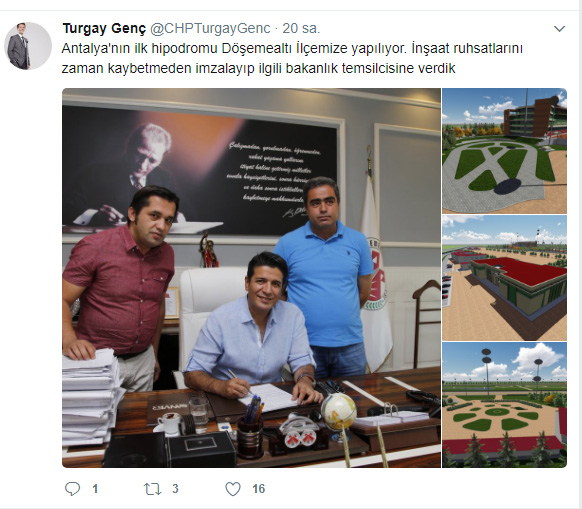582x509 pixels.
Task: Open Turgay Genç's profile avatar
Action: [28, 46]
